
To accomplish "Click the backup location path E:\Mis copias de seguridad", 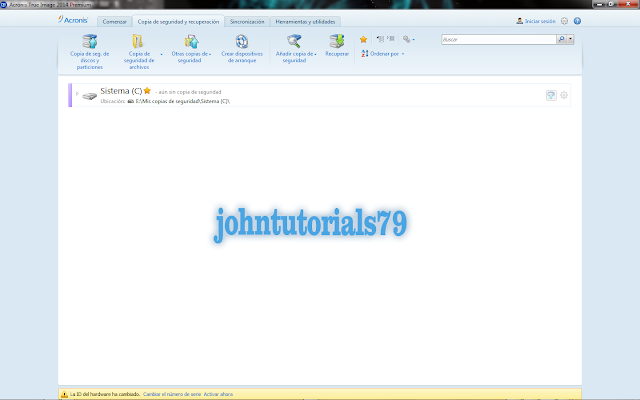I will tap(182, 101).
